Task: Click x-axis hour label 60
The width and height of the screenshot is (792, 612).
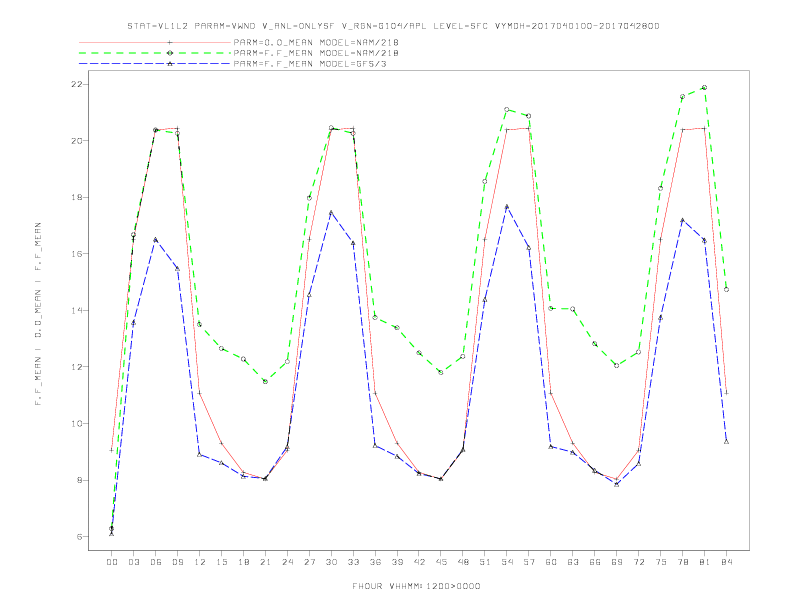Action: coord(551,562)
